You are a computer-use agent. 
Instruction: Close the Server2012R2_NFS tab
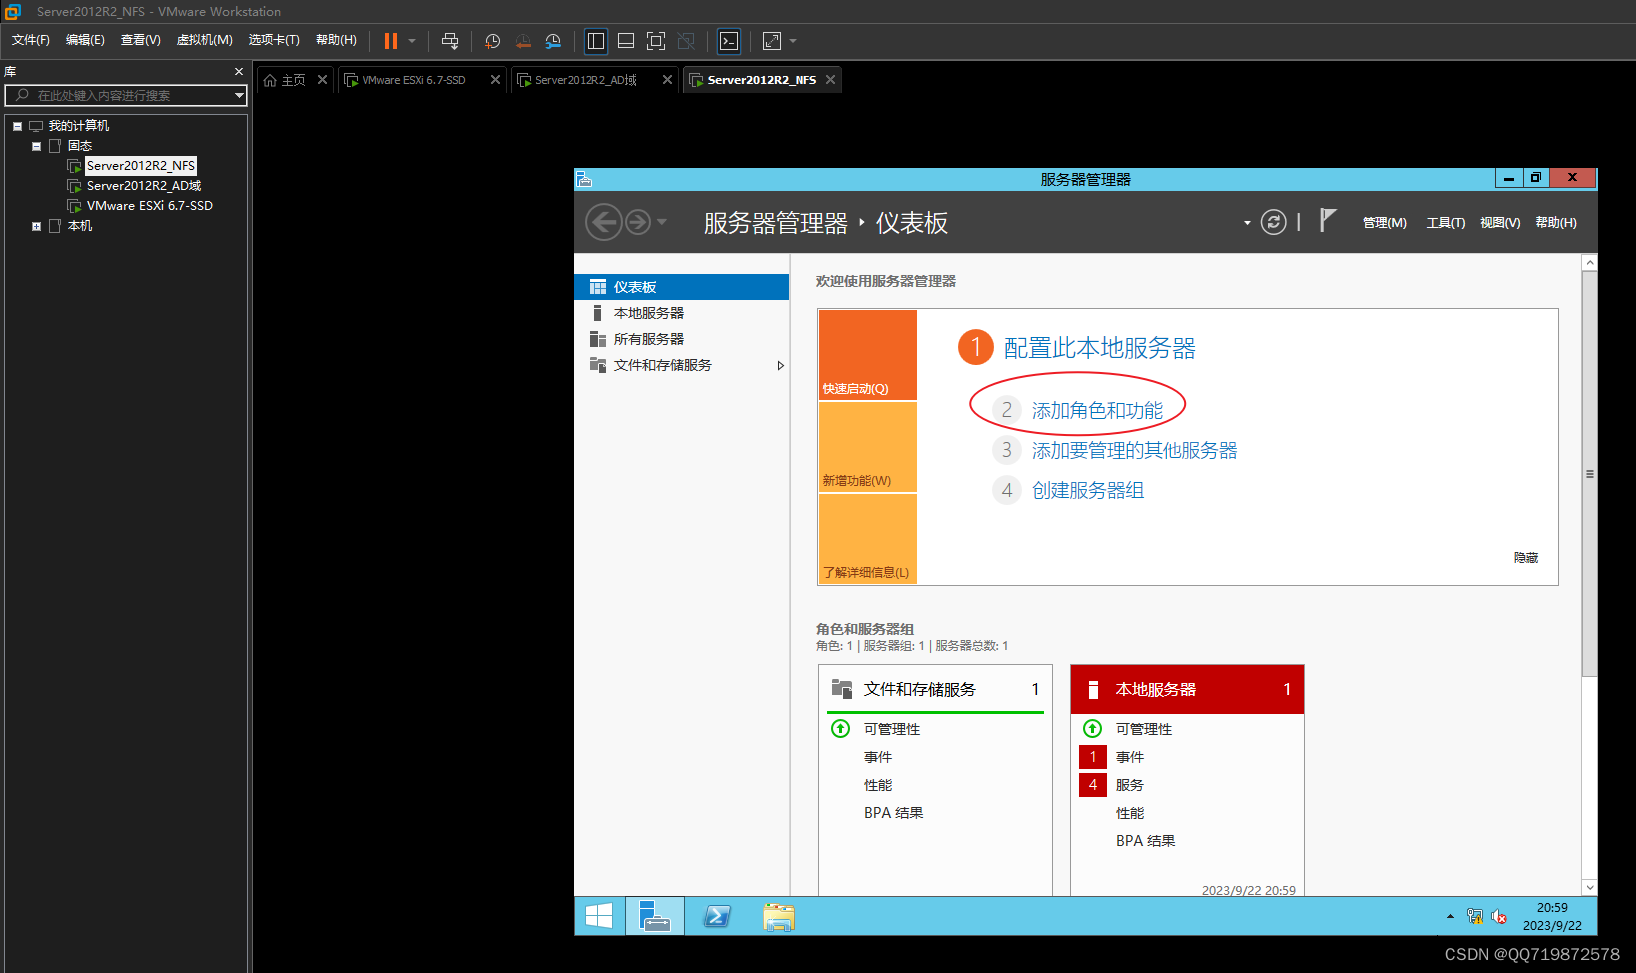(830, 80)
